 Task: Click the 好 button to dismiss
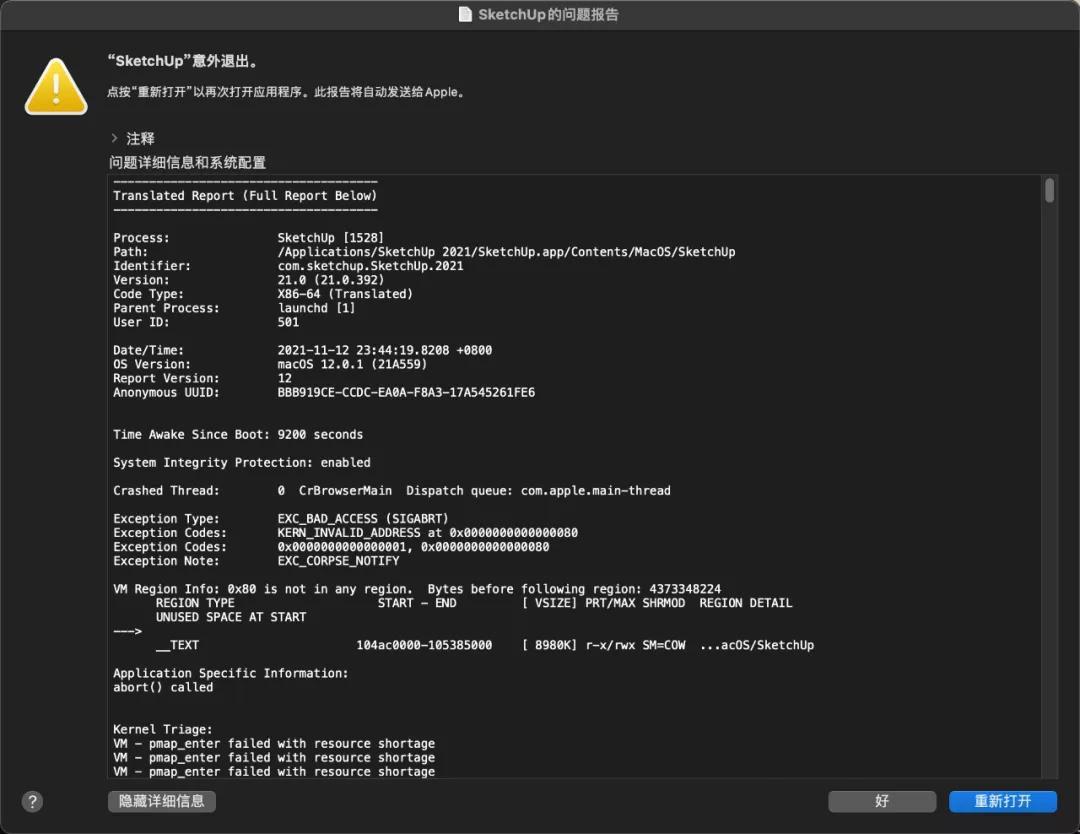coord(881,801)
